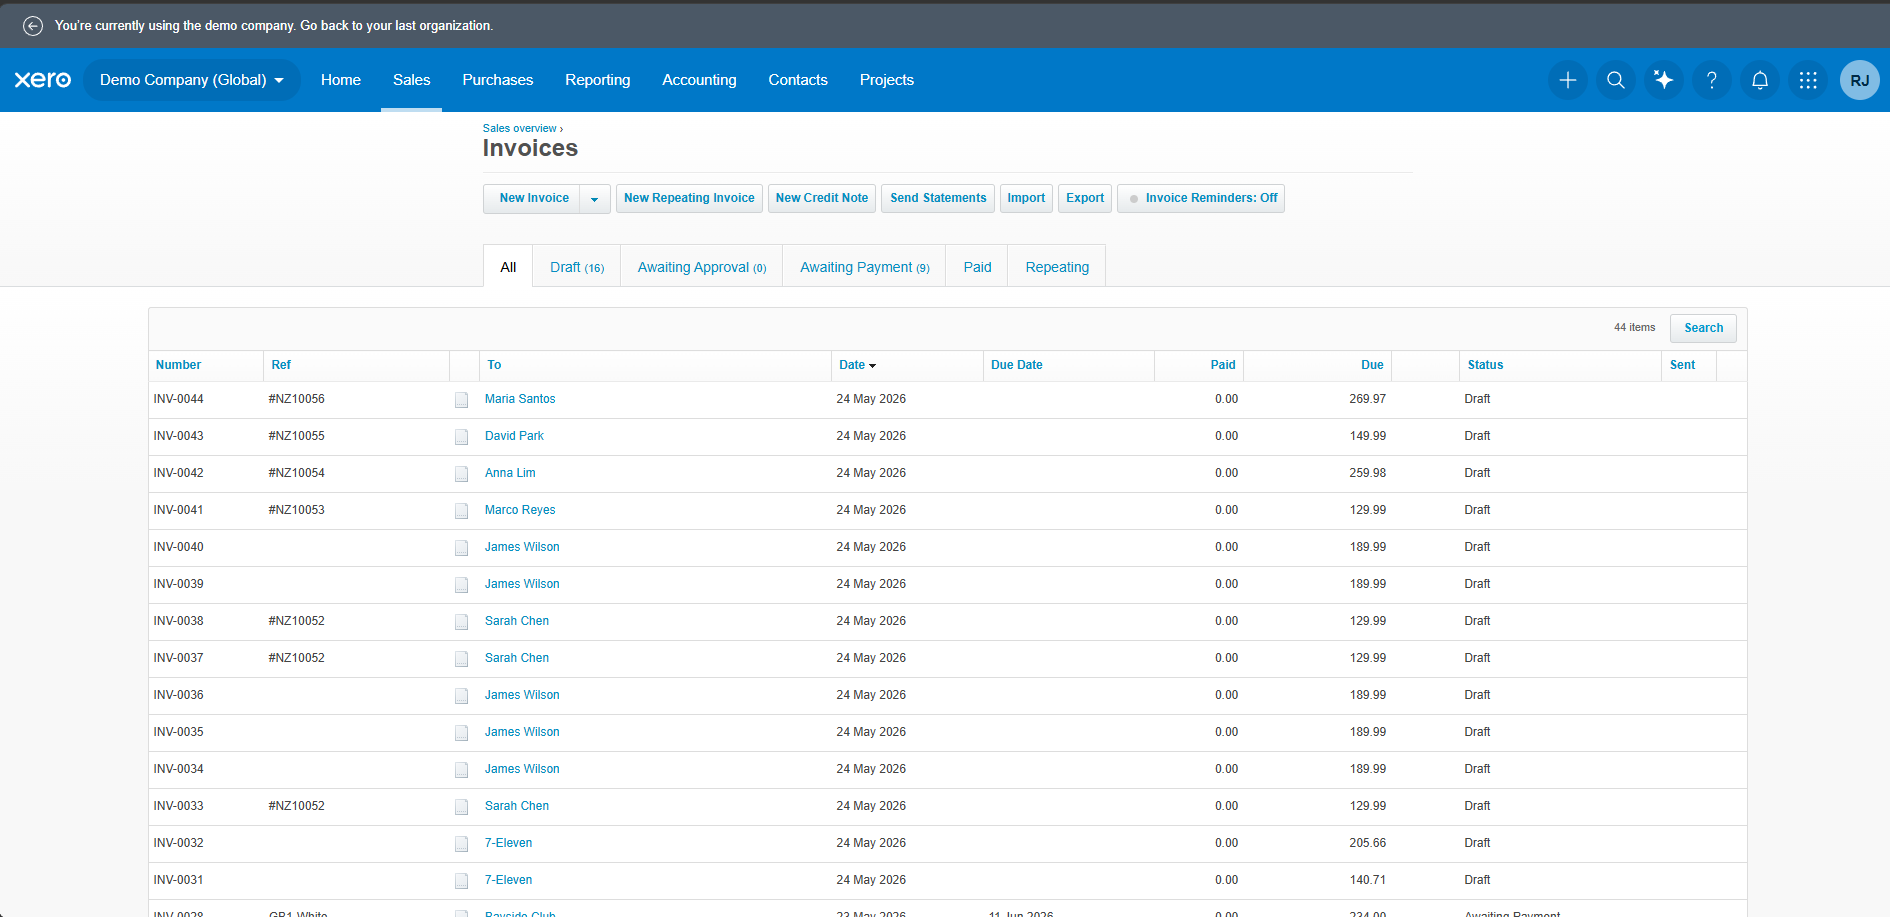Click the Export button

point(1085,198)
